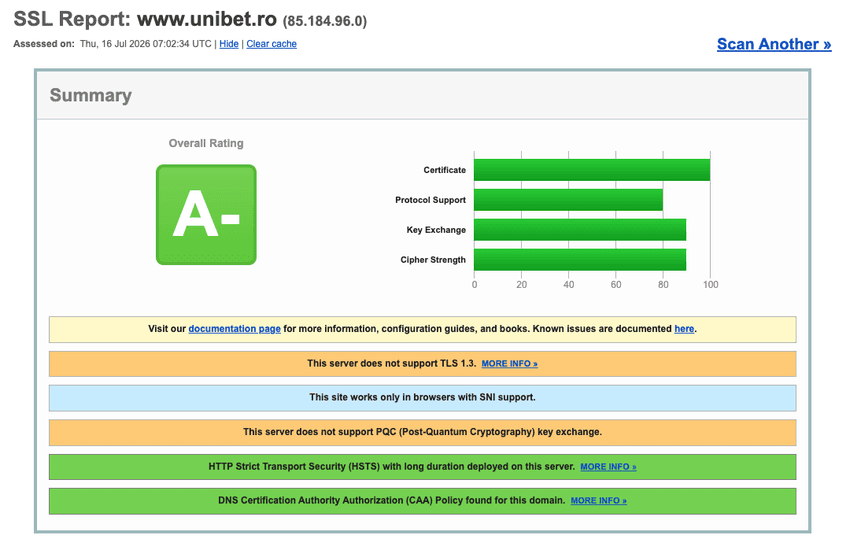850x542 pixels.
Task: Click the 'Overall Rating' label
Action: point(206,143)
